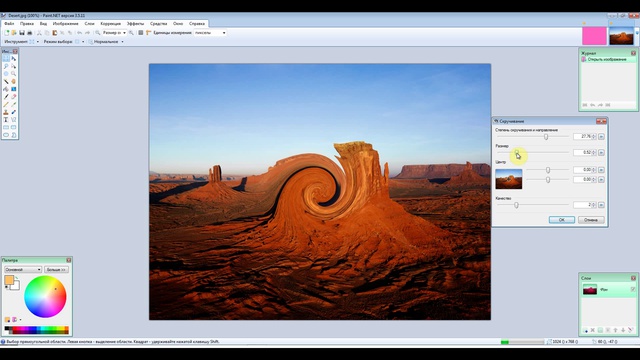The image size is (640, 360).
Task: Reset the Размер value button
Action: pyautogui.click(x=601, y=152)
